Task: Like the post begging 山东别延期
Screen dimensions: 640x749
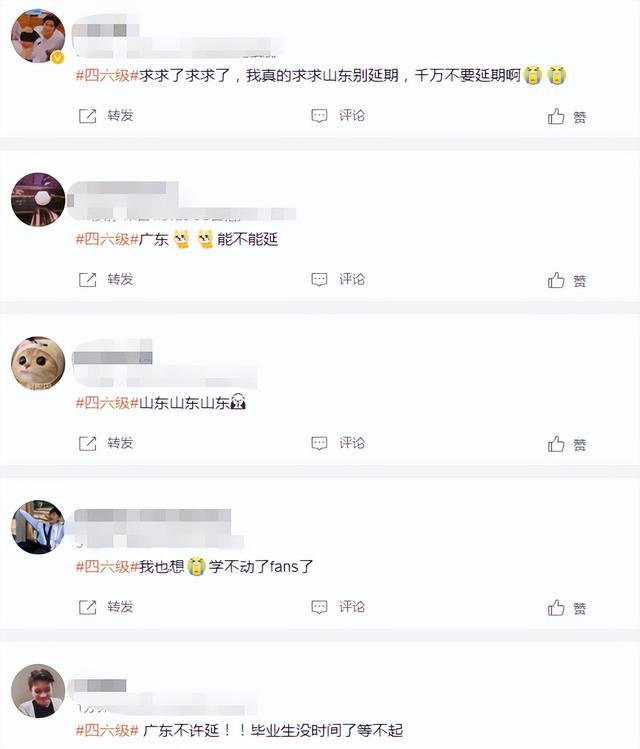Action: [x=556, y=116]
